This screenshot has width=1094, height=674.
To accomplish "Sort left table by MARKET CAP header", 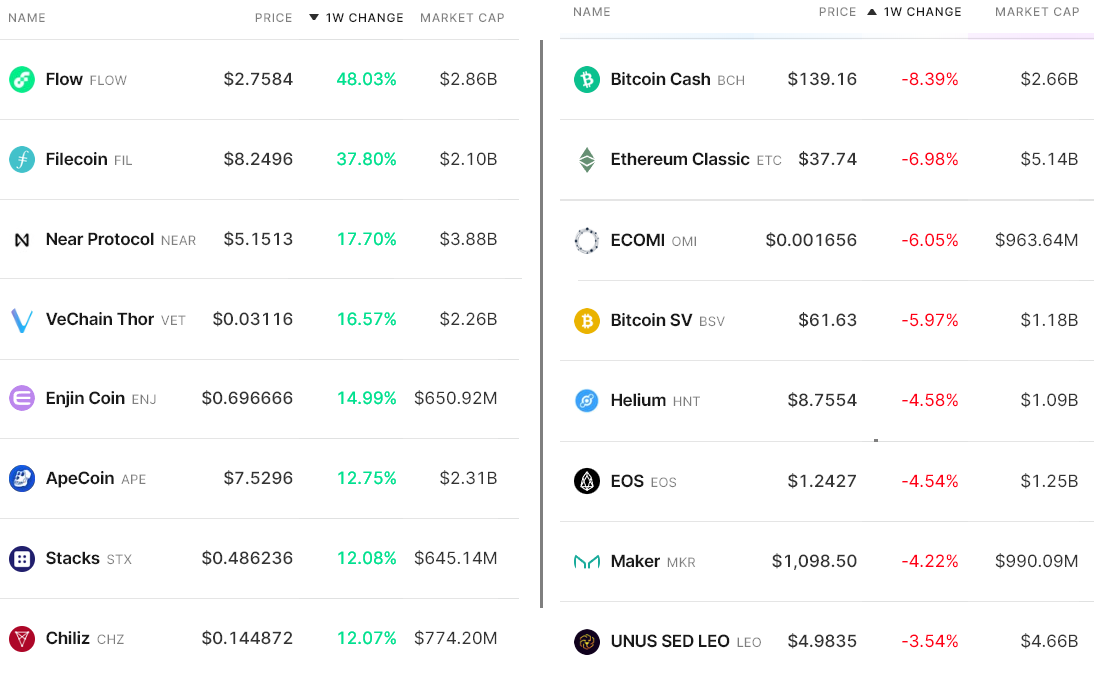I will point(462,17).
